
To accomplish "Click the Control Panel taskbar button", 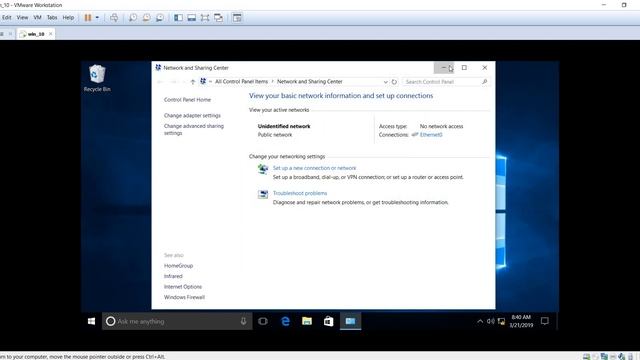I will pyautogui.click(x=351, y=321).
